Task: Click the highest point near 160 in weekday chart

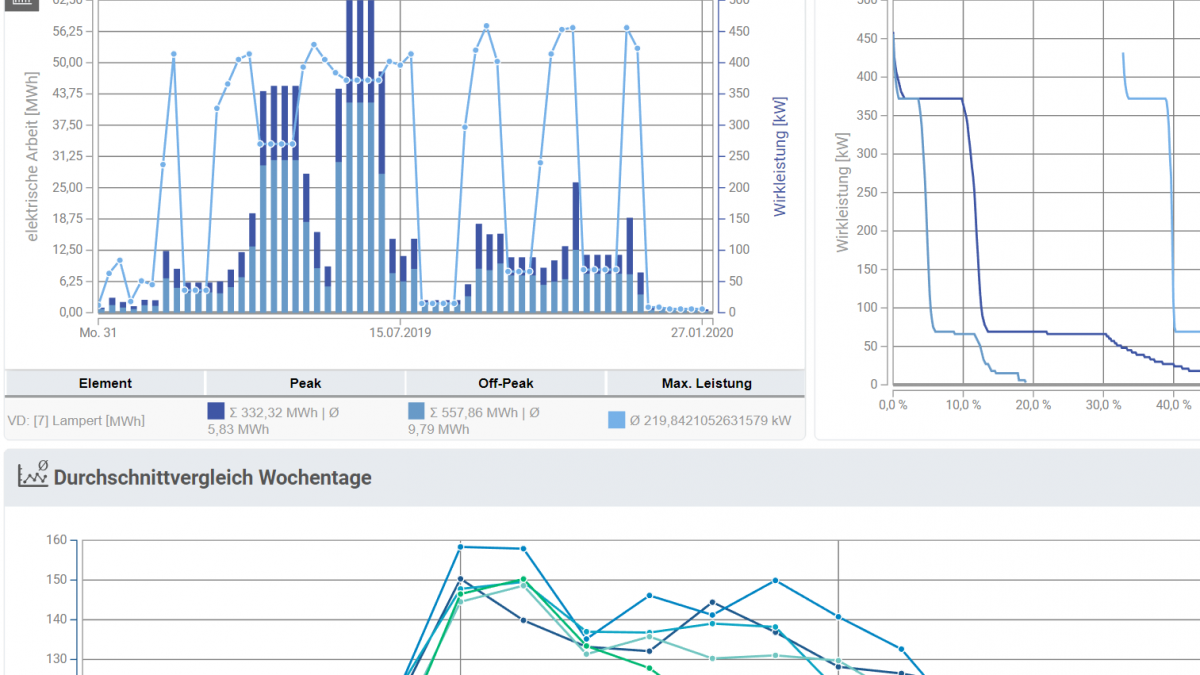Action: tap(460, 547)
